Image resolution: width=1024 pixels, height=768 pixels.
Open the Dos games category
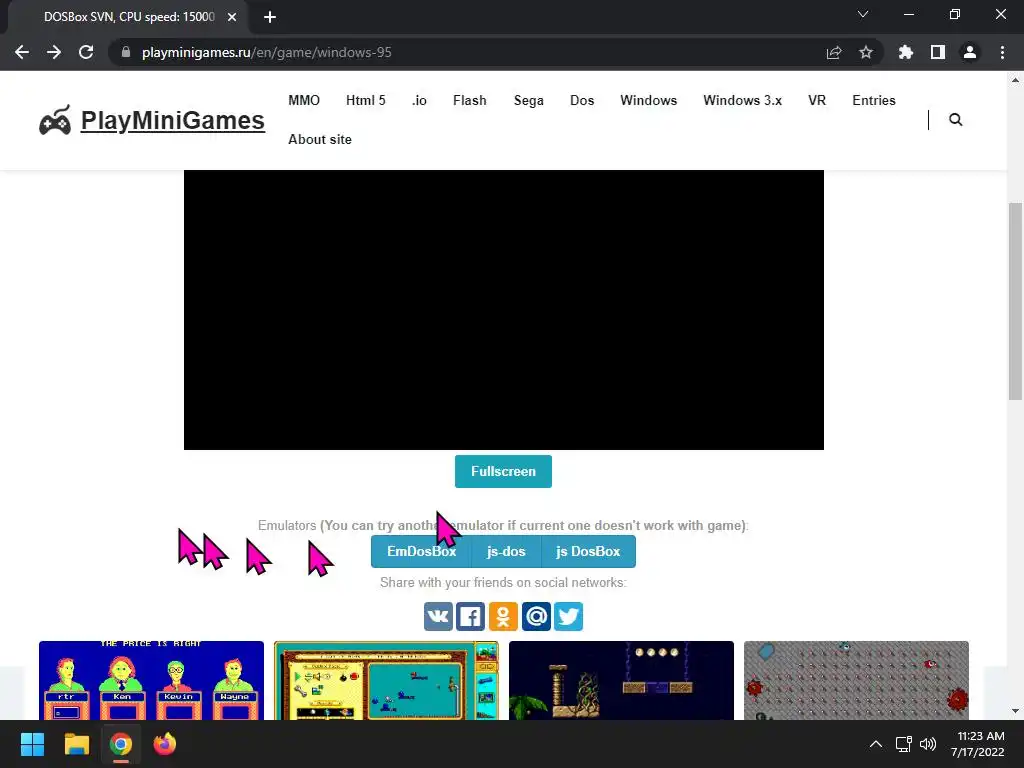tap(582, 101)
